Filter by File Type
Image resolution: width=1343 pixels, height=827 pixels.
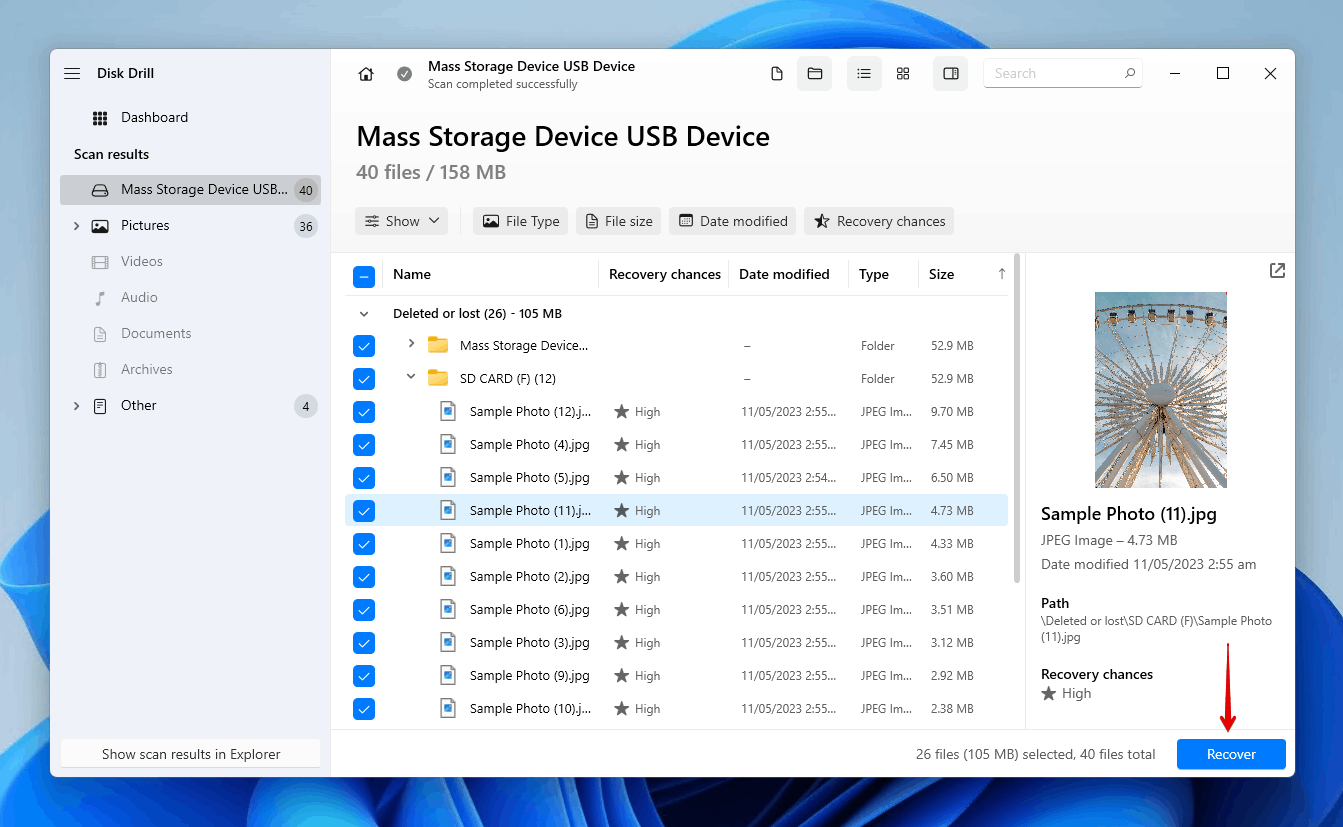pos(521,221)
